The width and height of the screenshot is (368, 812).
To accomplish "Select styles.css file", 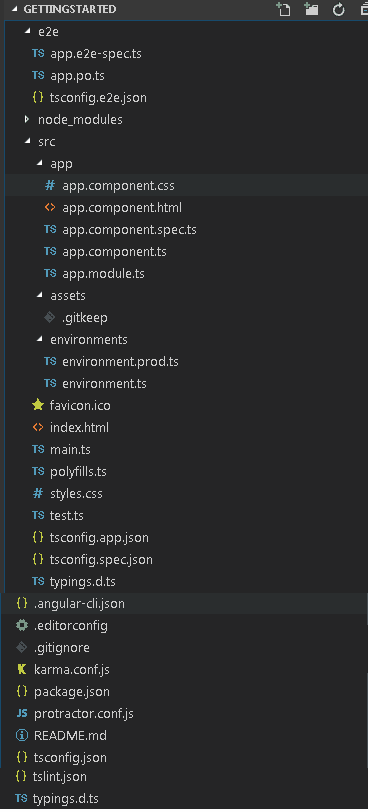I will click(x=76, y=494).
